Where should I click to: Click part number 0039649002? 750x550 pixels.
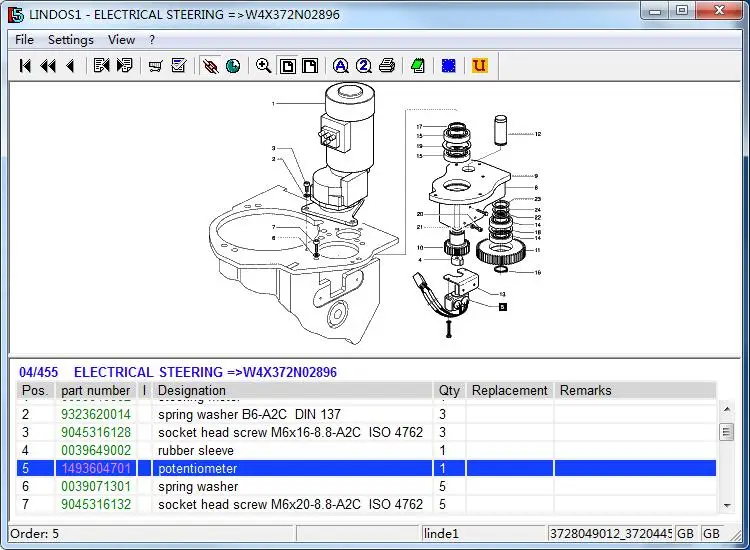(96, 451)
